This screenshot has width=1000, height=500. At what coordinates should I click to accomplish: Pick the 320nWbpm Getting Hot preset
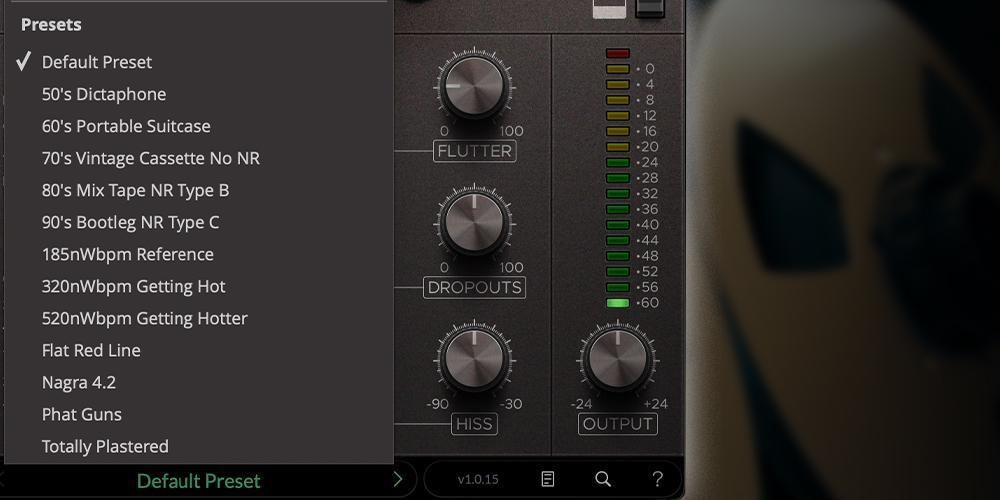(x=134, y=286)
